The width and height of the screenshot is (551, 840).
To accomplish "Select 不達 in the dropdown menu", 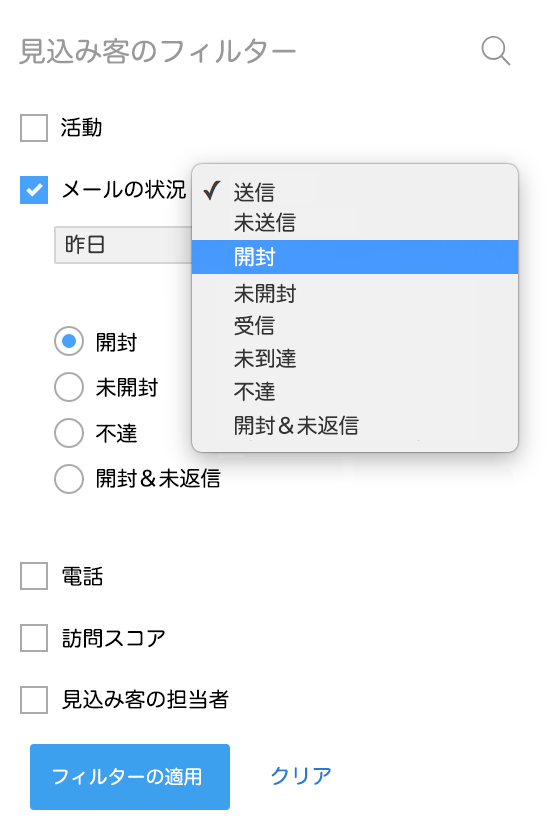I will [355, 392].
